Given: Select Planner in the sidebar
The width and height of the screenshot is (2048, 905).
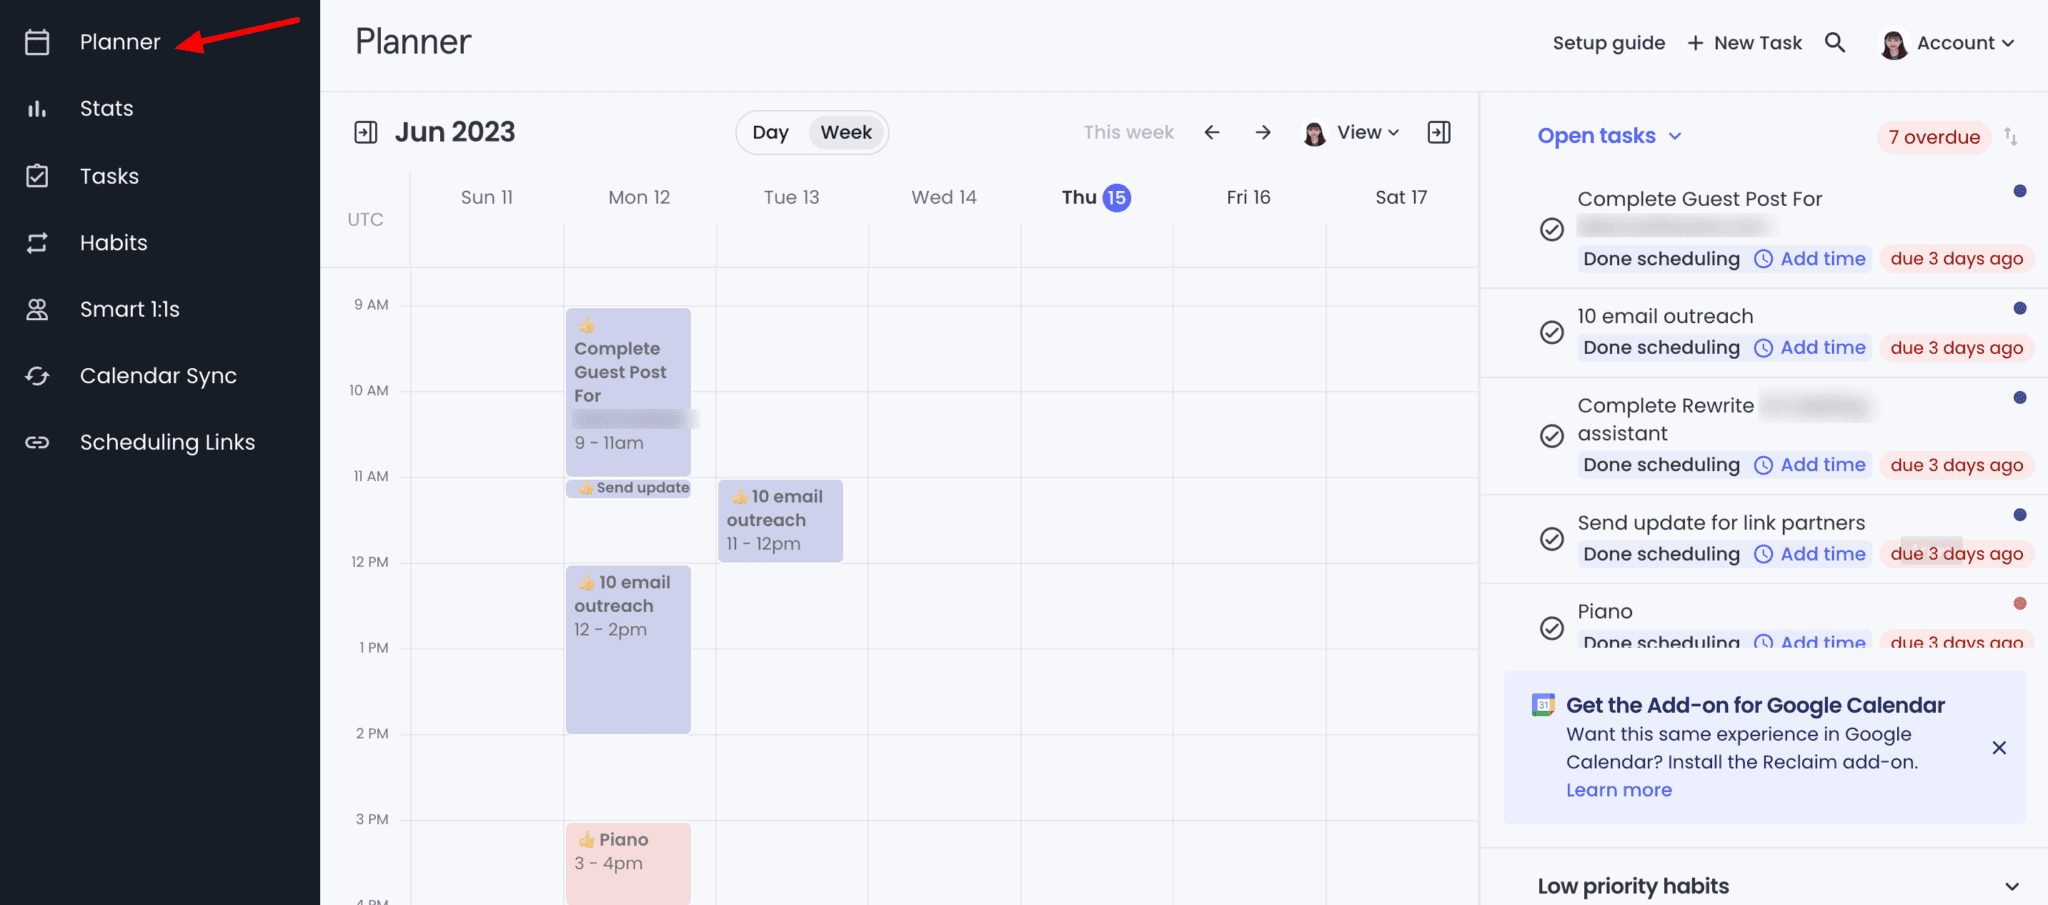Looking at the screenshot, I should point(120,42).
